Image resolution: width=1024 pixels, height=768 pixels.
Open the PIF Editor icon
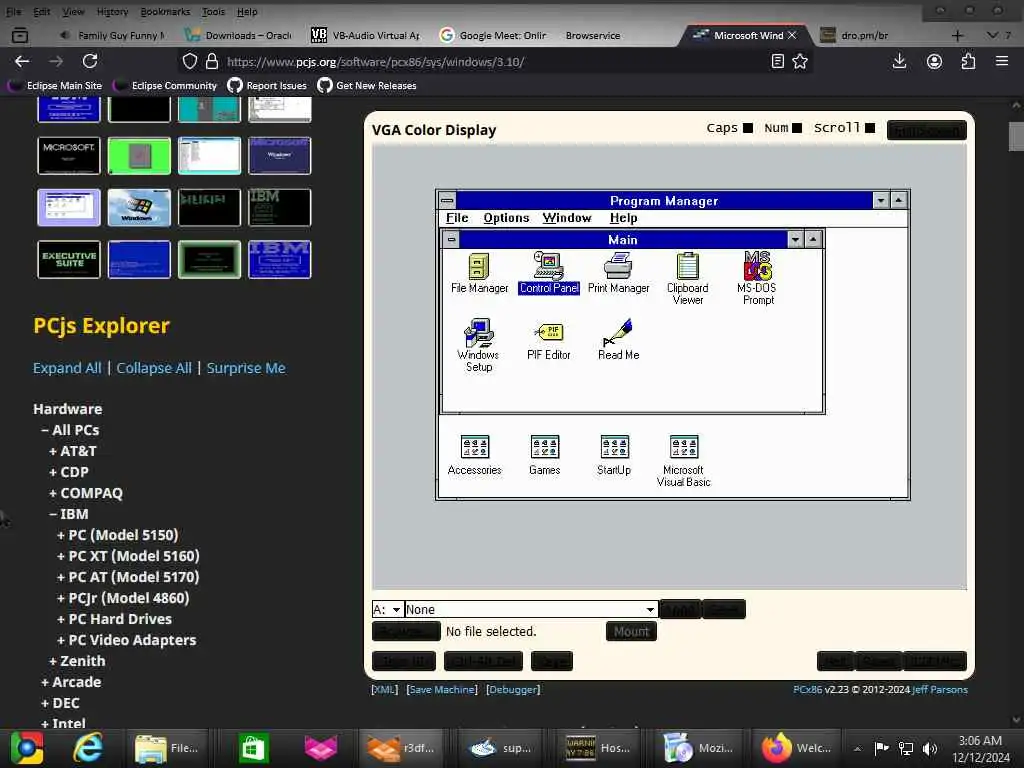[x=549, y=340]
